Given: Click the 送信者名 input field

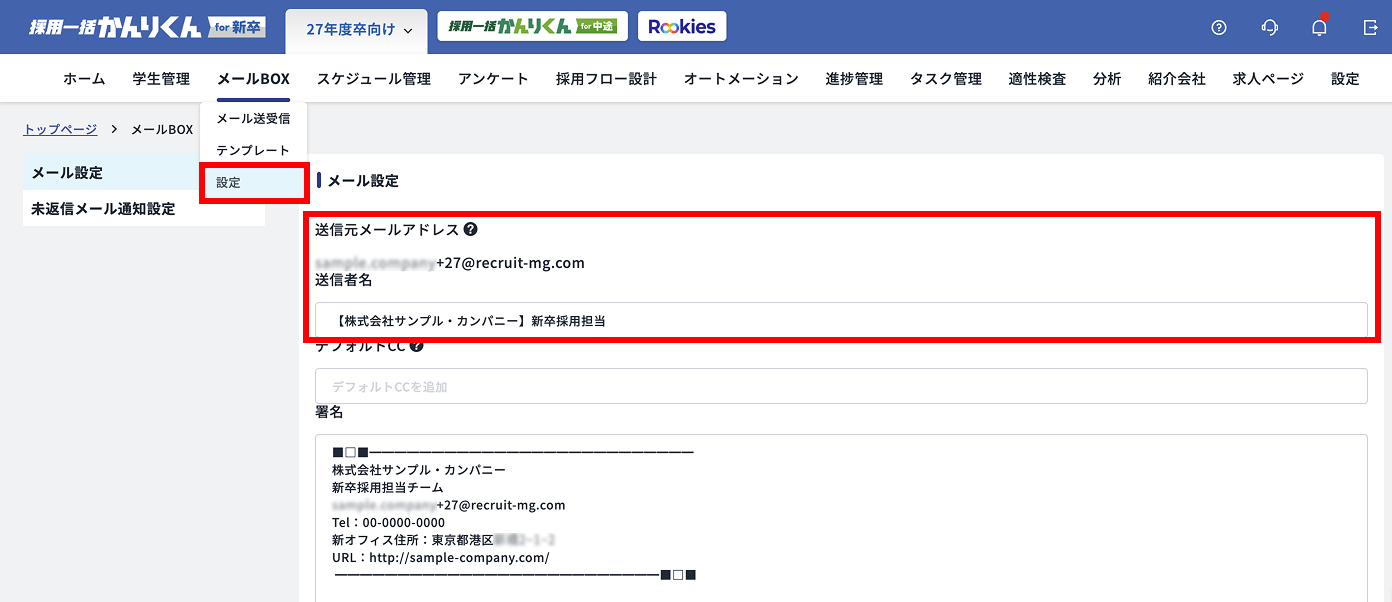Looking at the screenshot, I should [x=840, y=321].
